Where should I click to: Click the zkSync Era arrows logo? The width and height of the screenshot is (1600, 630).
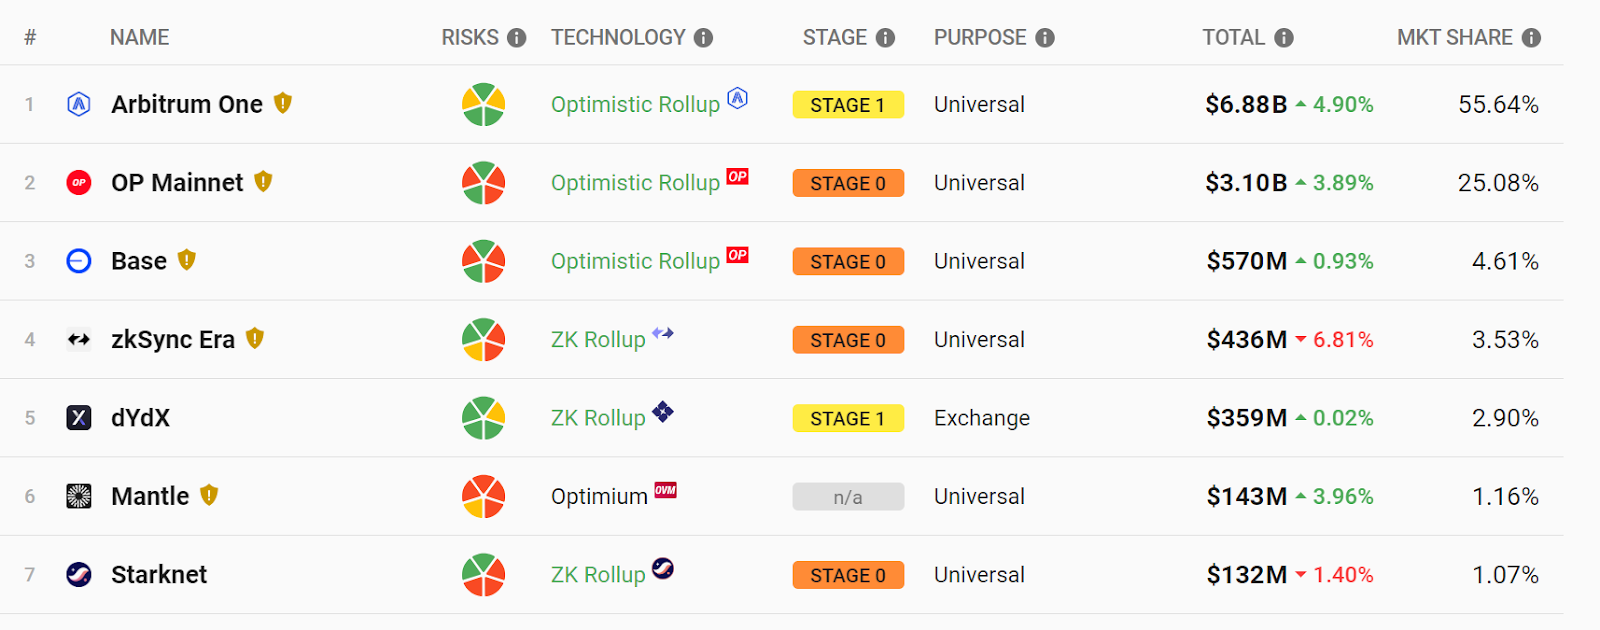point(79,340)
